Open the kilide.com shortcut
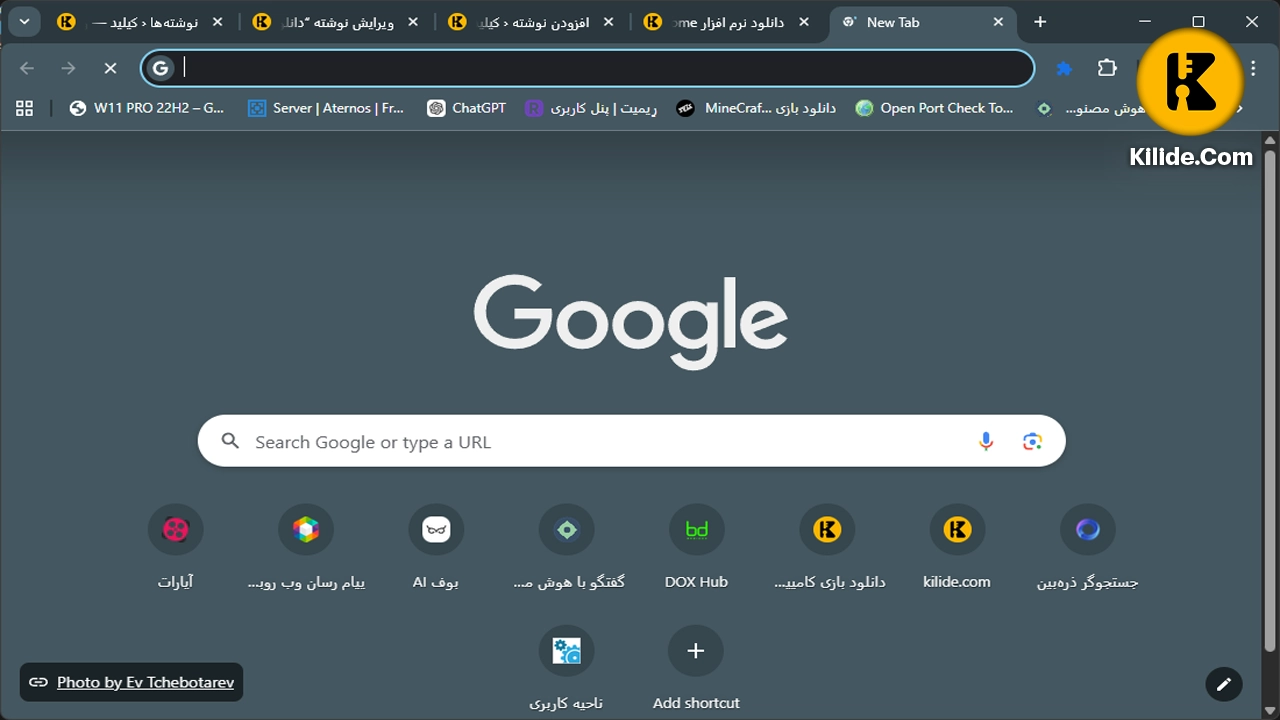The image size is (1280, 720). pos(957,546)
